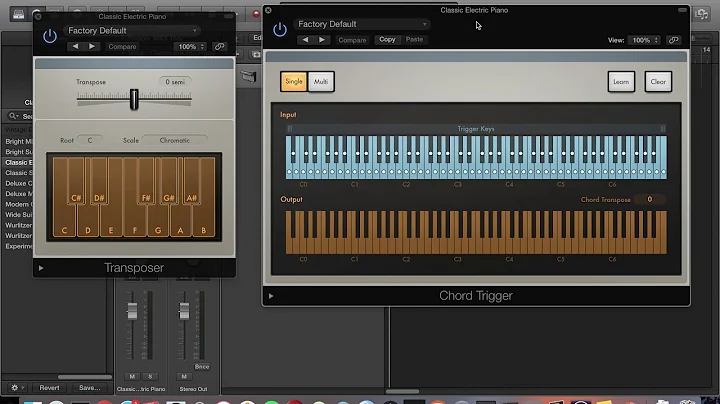Select Deluxe C preset in library

tap(18, 183)
